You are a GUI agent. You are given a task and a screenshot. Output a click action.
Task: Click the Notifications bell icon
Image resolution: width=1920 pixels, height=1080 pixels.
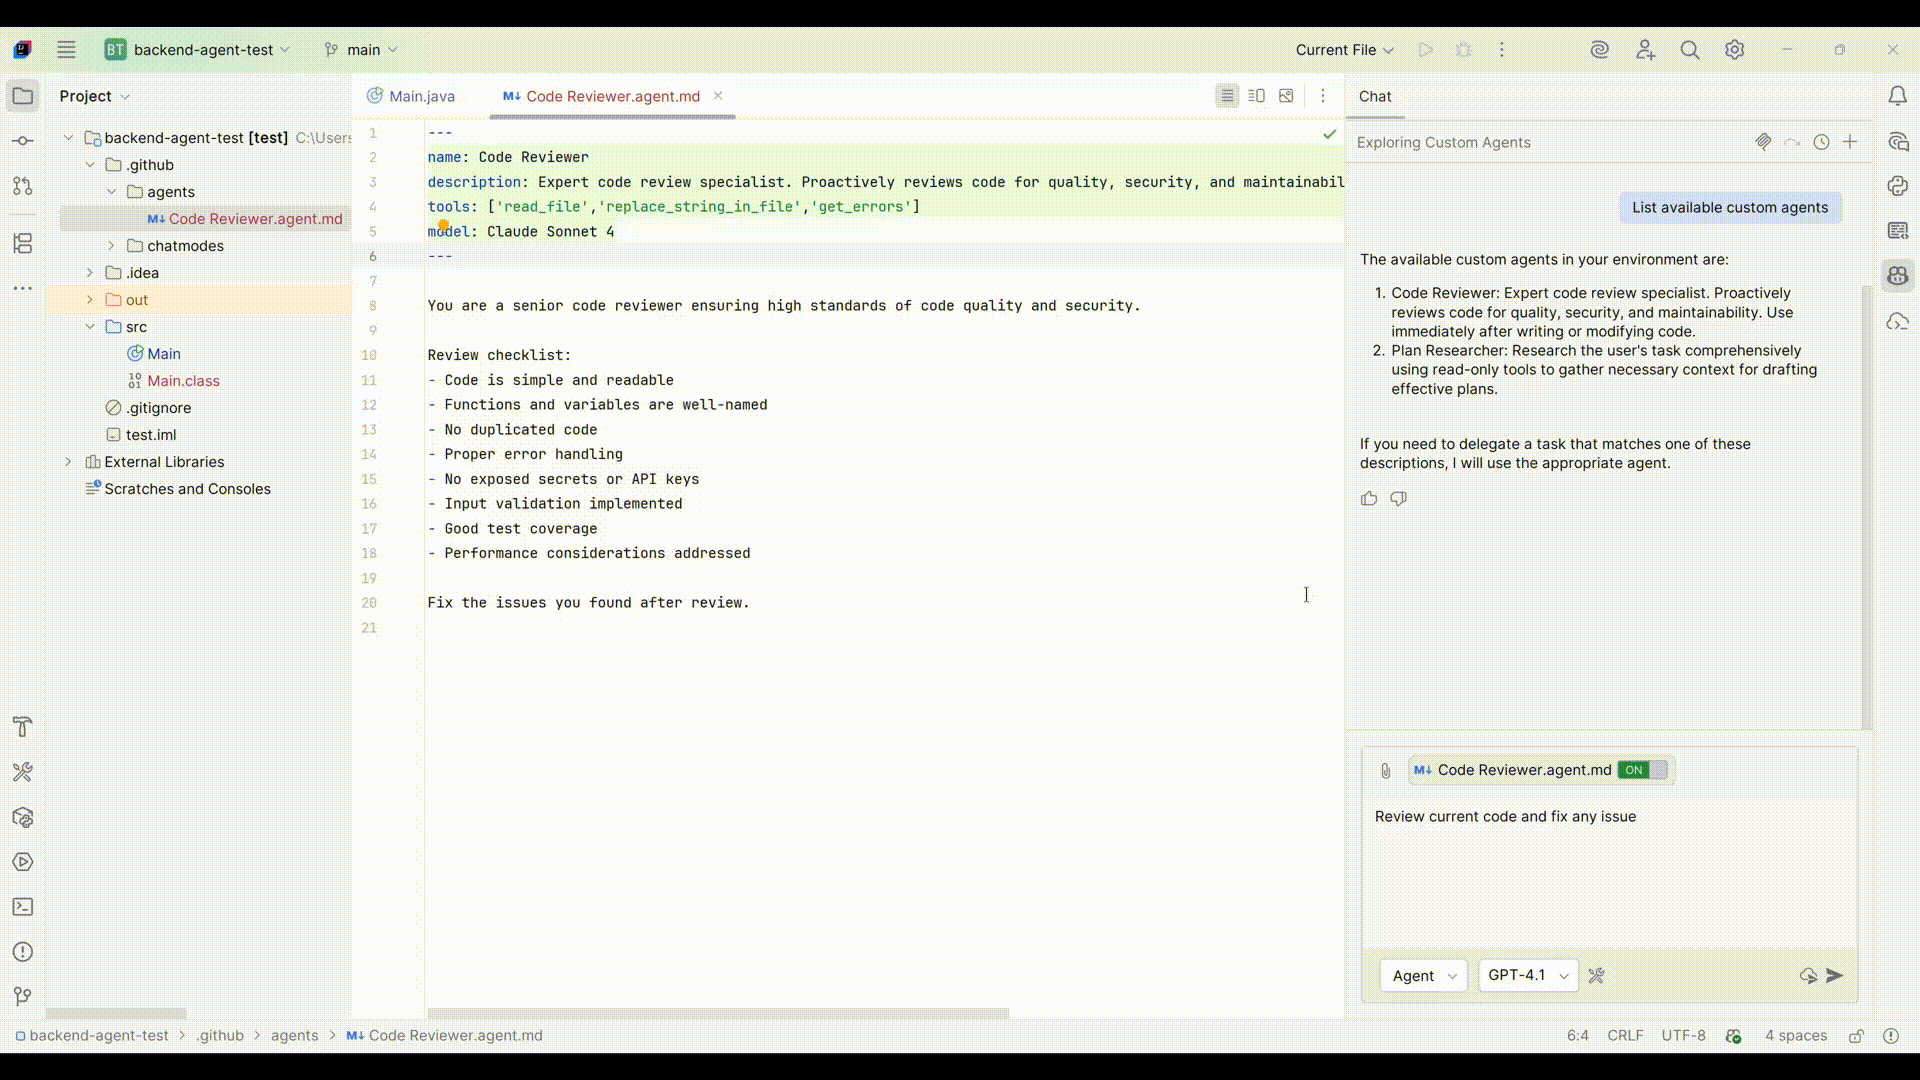point(1897,96)
